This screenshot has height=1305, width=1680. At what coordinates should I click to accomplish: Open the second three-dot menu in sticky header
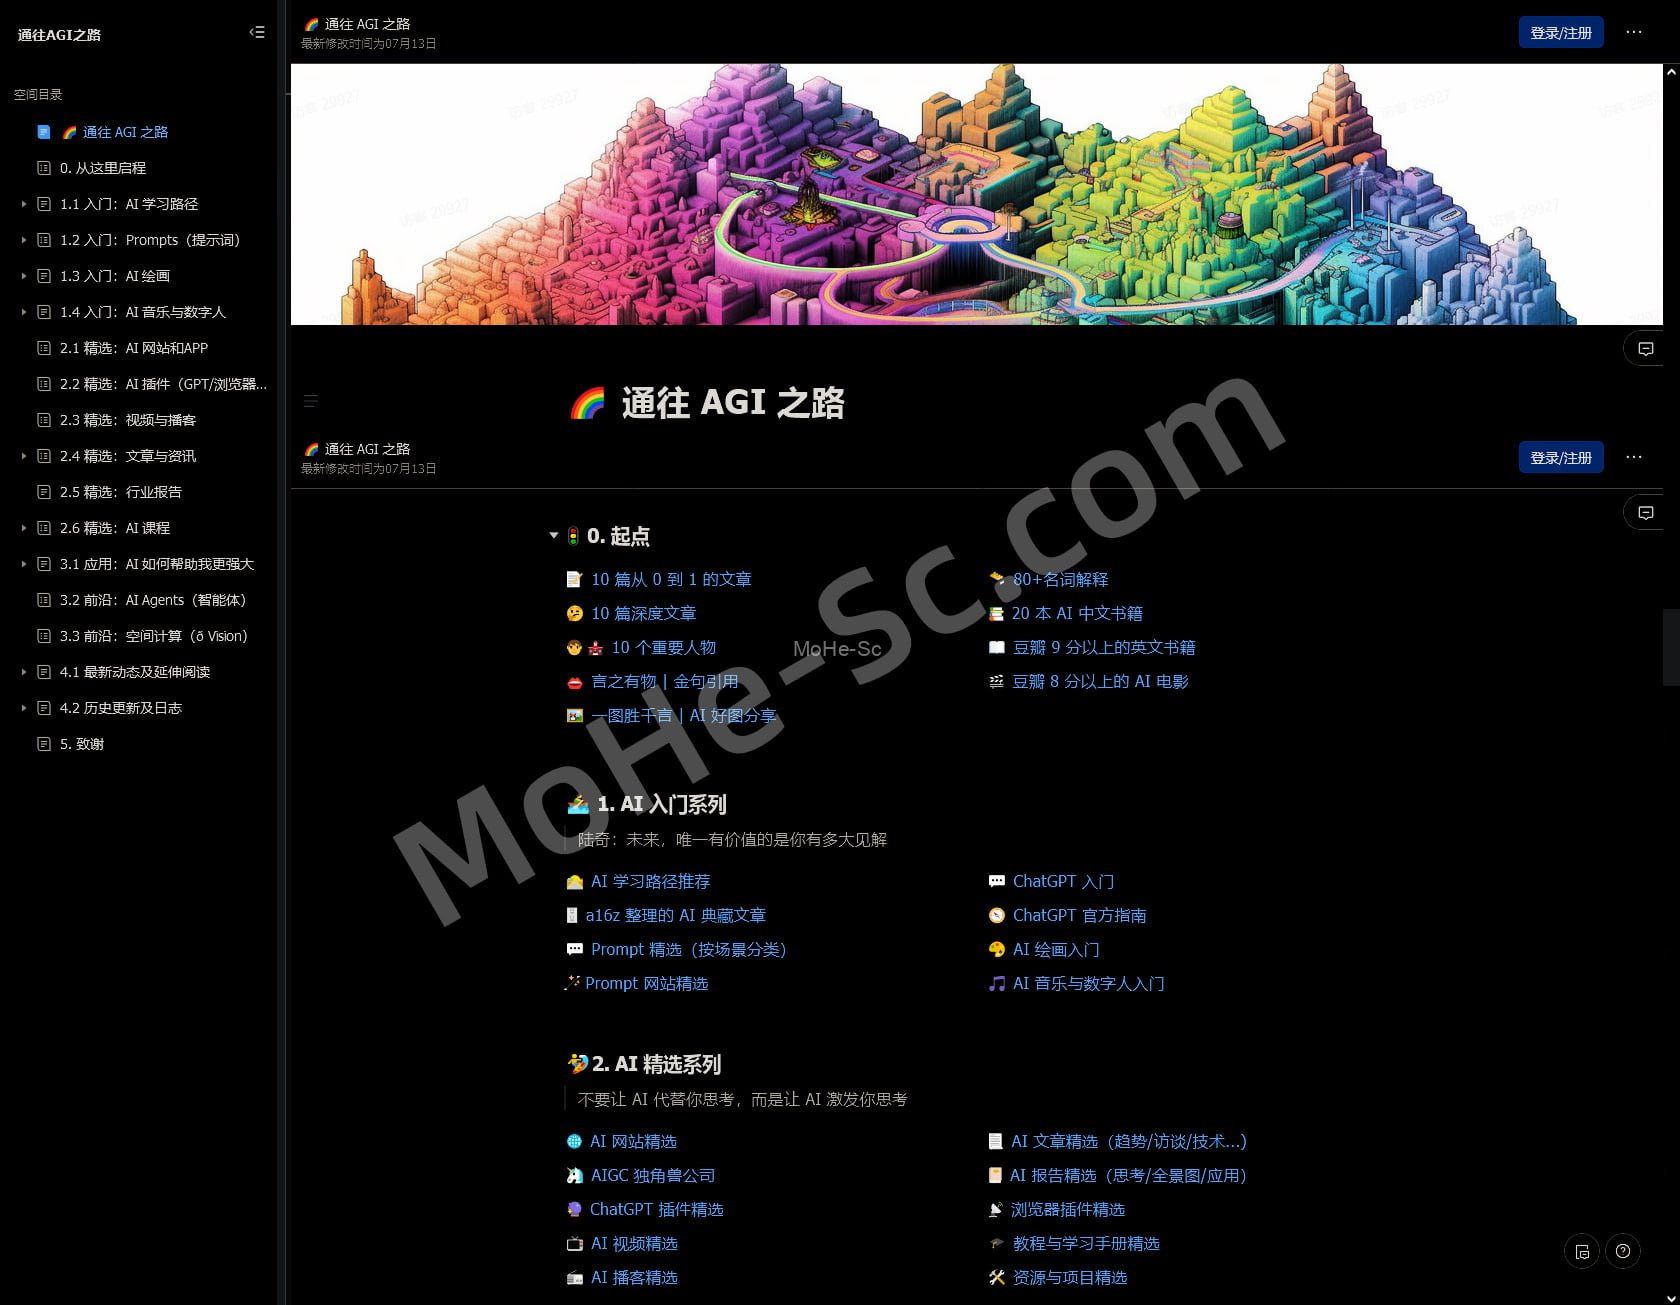(1634, 457)
